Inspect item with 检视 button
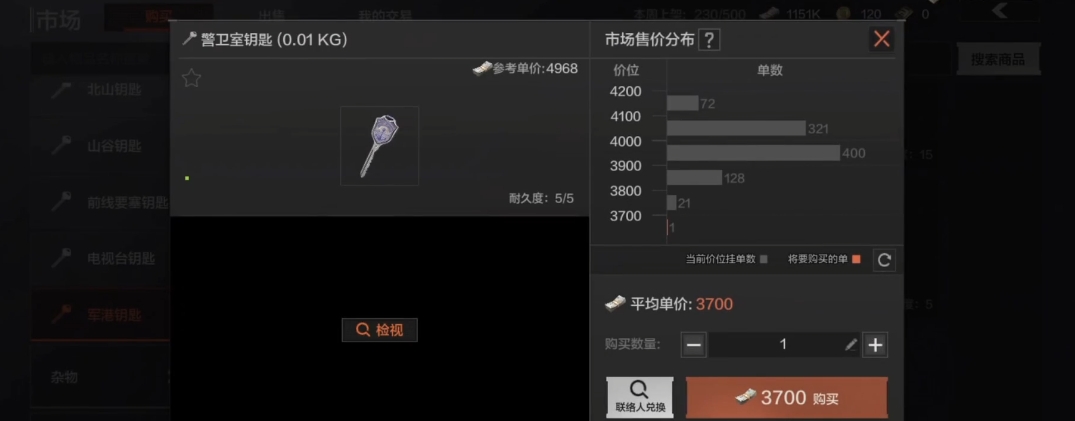This screenshot has height=421, width=1075. (380, 330)
